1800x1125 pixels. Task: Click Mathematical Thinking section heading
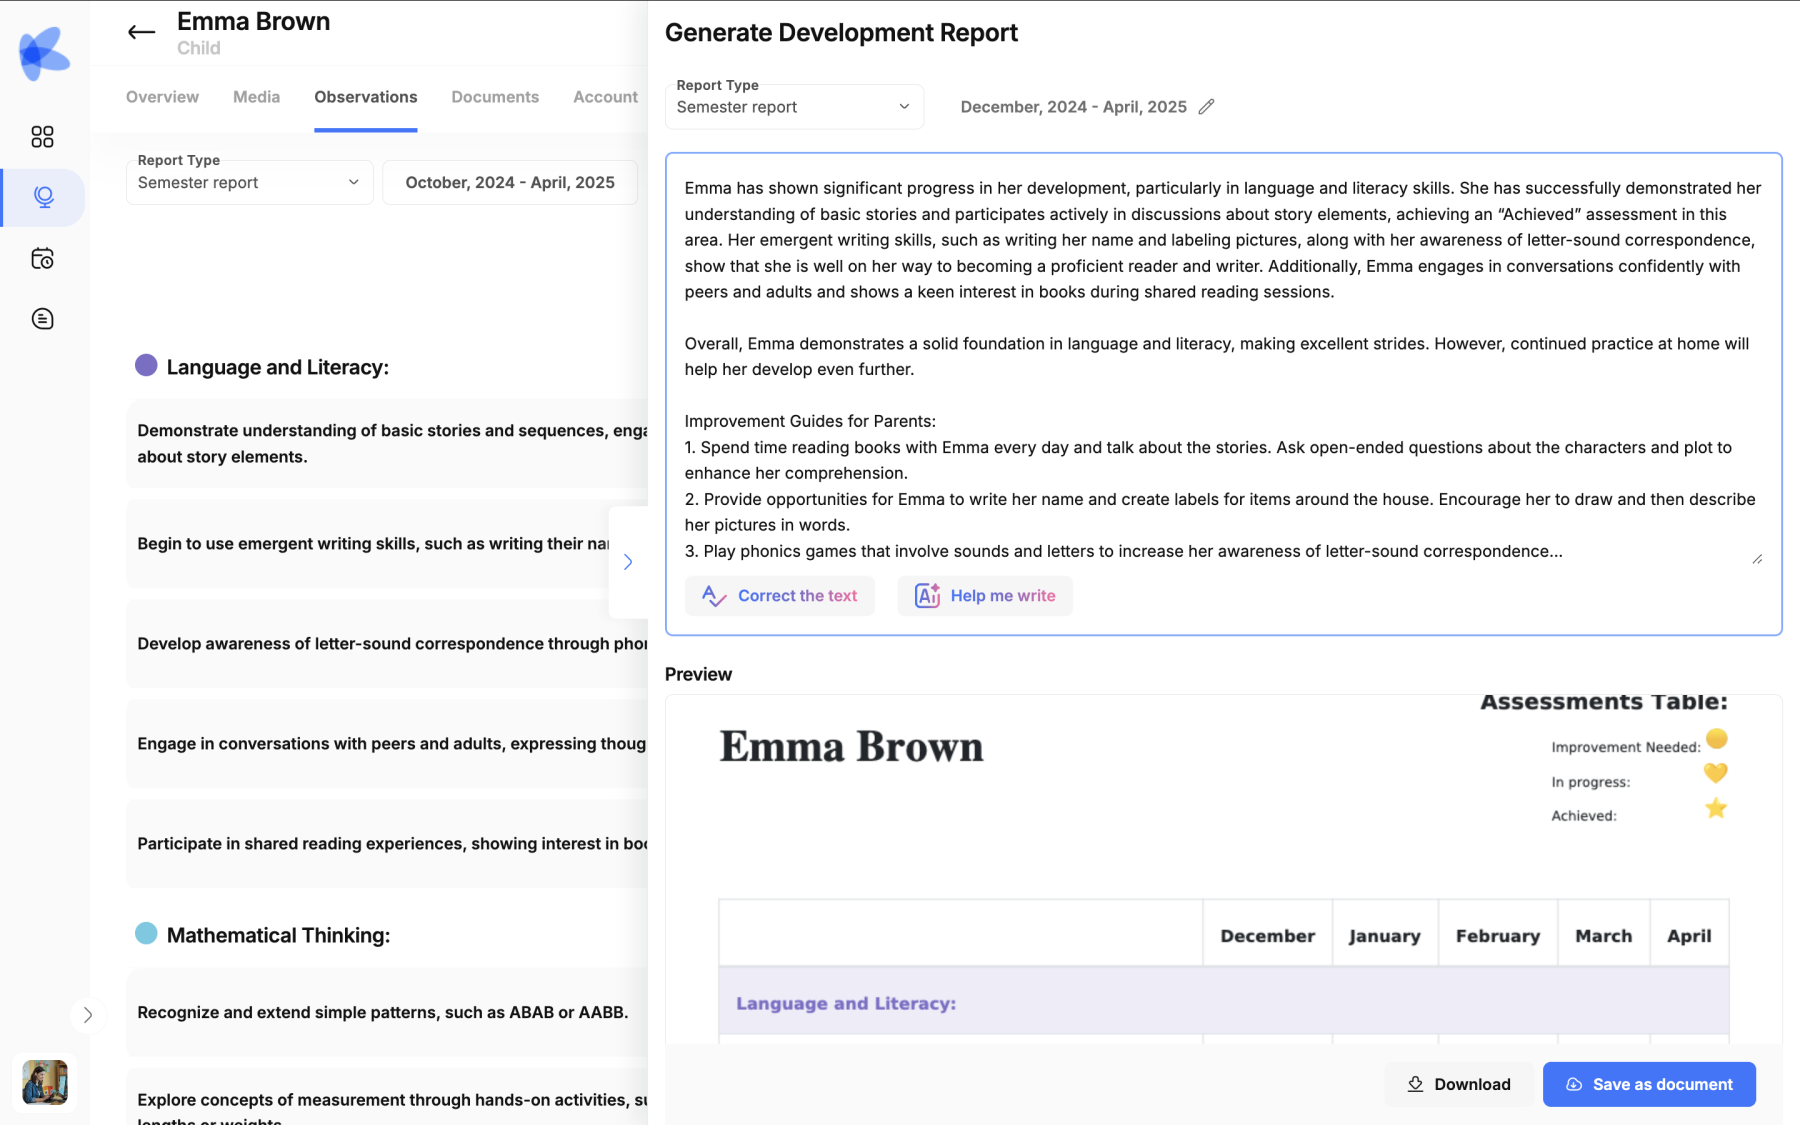(x=278, y=935)
